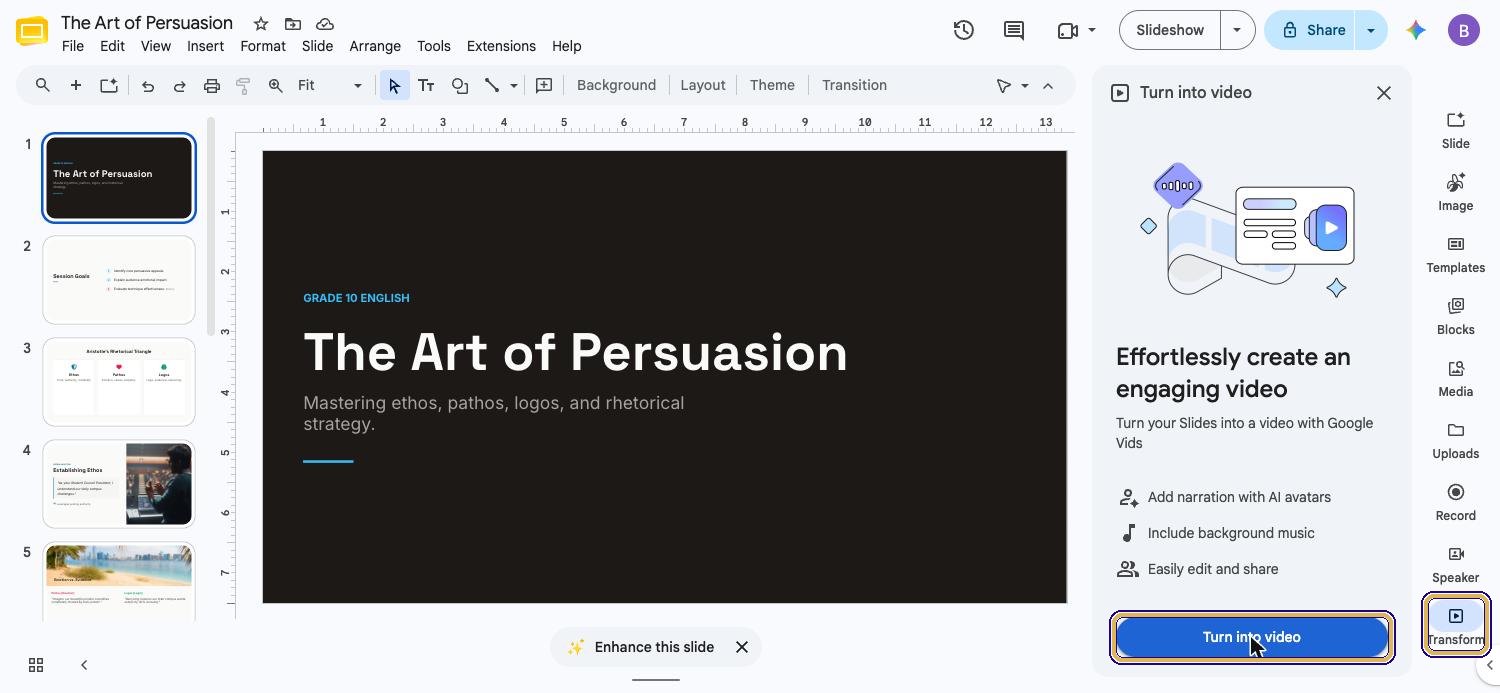Open the Uploads sidebar panel

[1455, 440]
